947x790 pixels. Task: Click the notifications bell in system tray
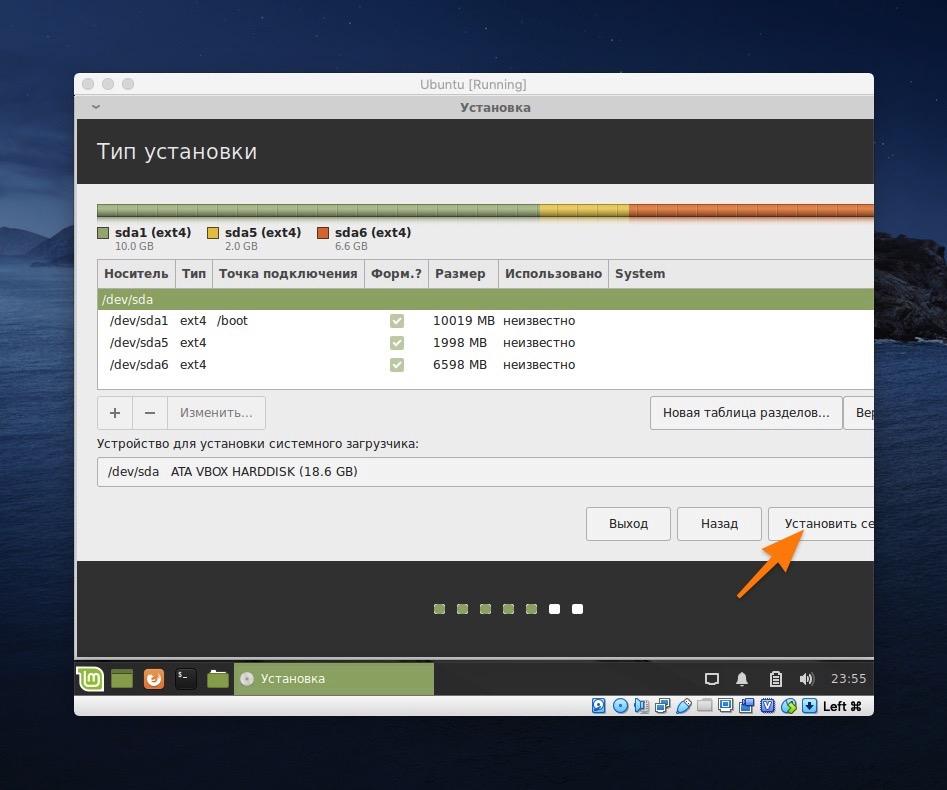(x=742, y=679)
